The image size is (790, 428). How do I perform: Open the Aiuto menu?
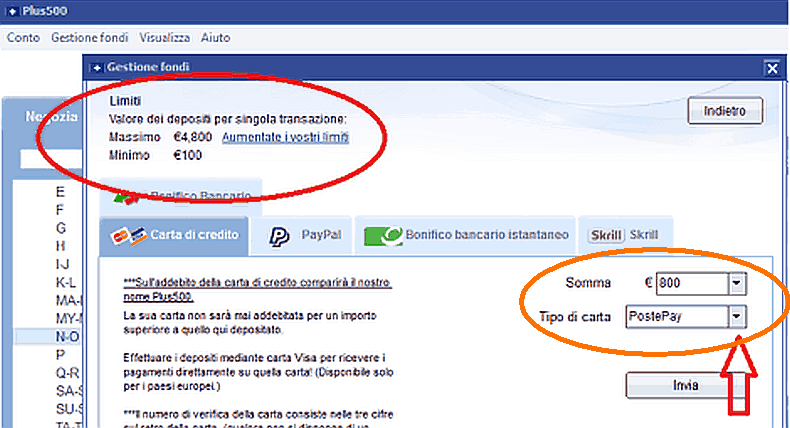coord(214,38)
